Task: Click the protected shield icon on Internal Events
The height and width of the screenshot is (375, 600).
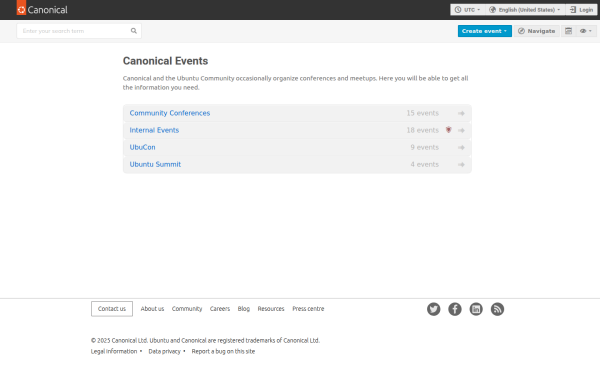Action: [x=448, y=130]
